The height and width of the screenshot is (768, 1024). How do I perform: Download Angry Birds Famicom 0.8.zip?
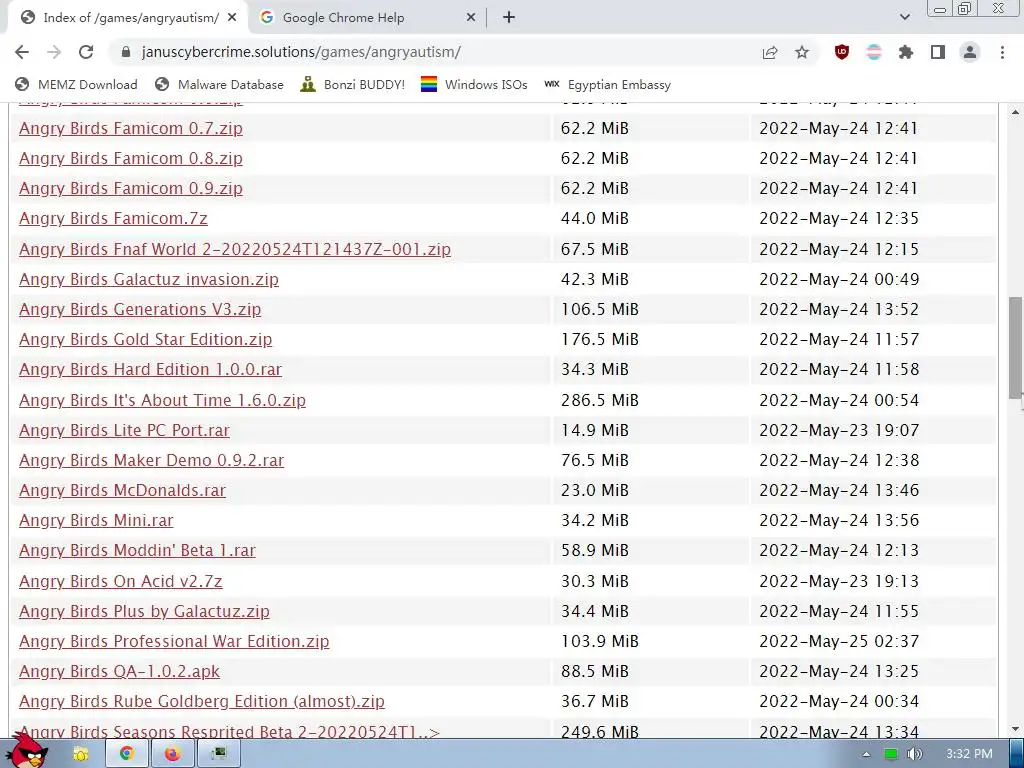click(x=131, y=158)
